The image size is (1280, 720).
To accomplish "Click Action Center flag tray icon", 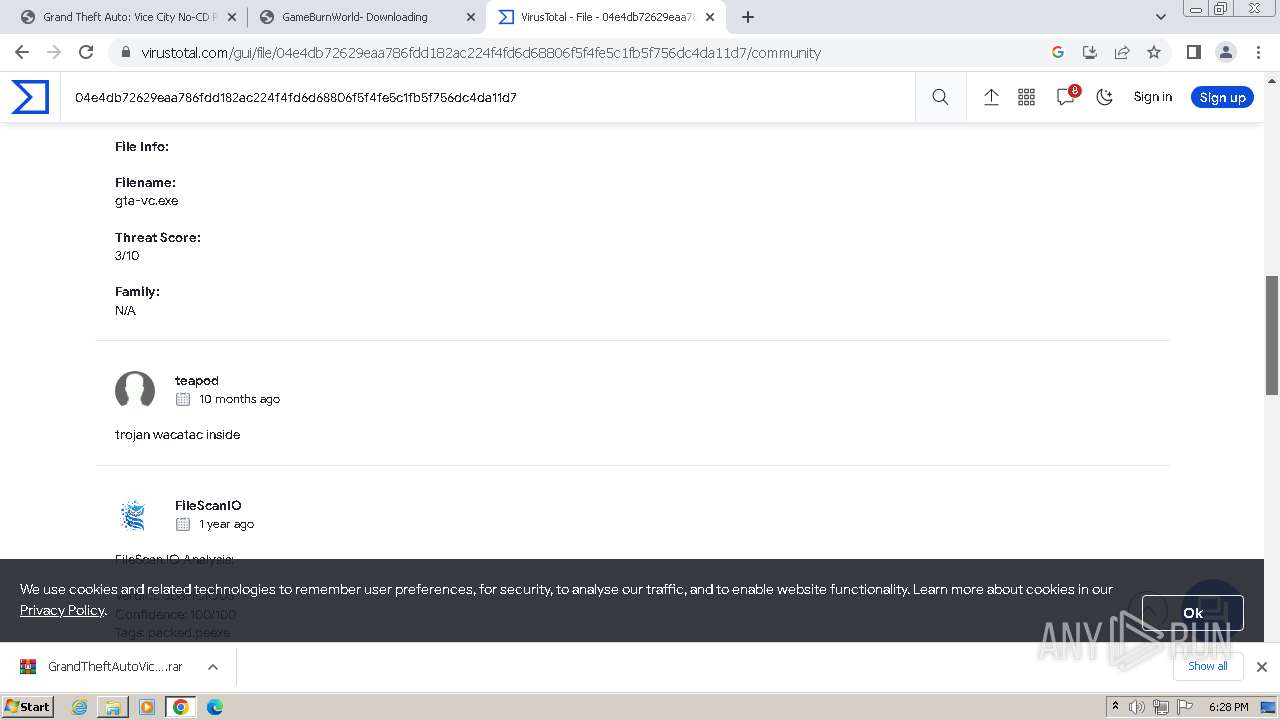I will 1184,707.
